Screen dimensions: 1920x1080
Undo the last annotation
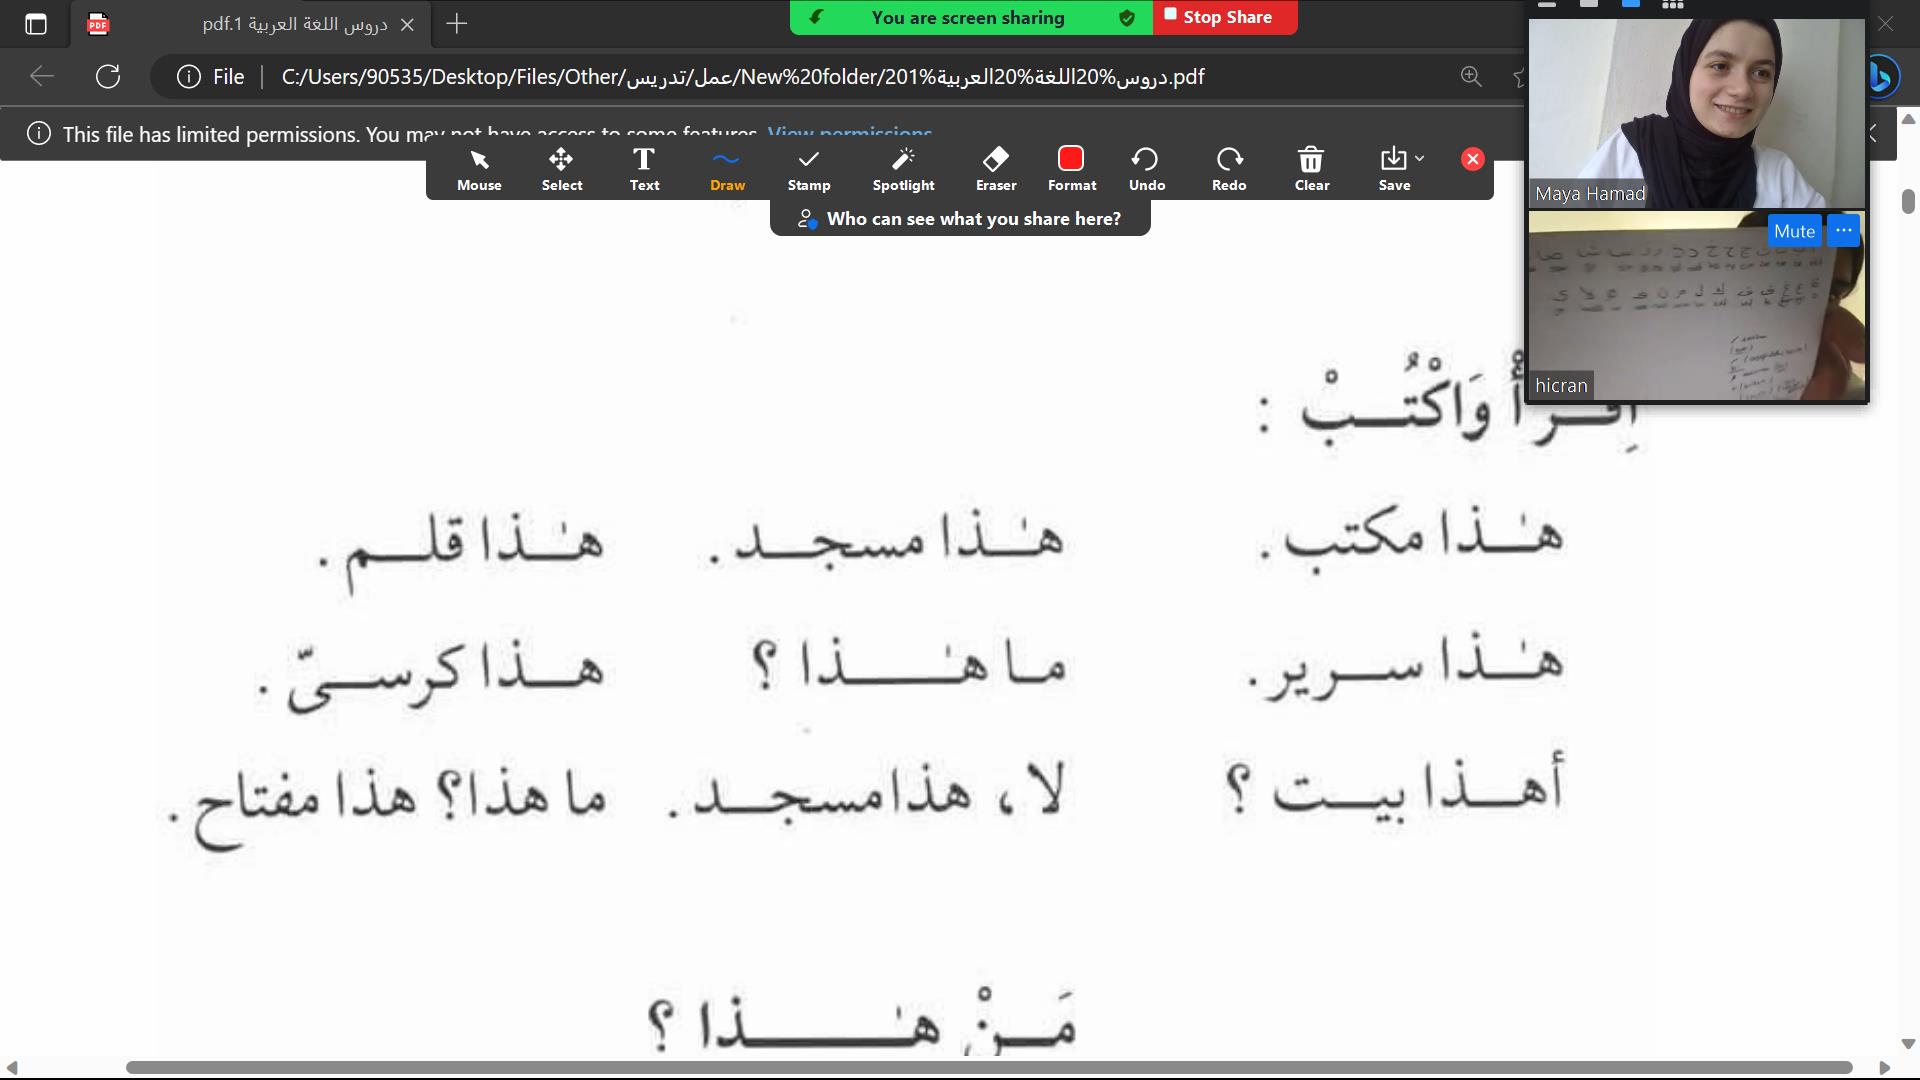pos(1146,169)
